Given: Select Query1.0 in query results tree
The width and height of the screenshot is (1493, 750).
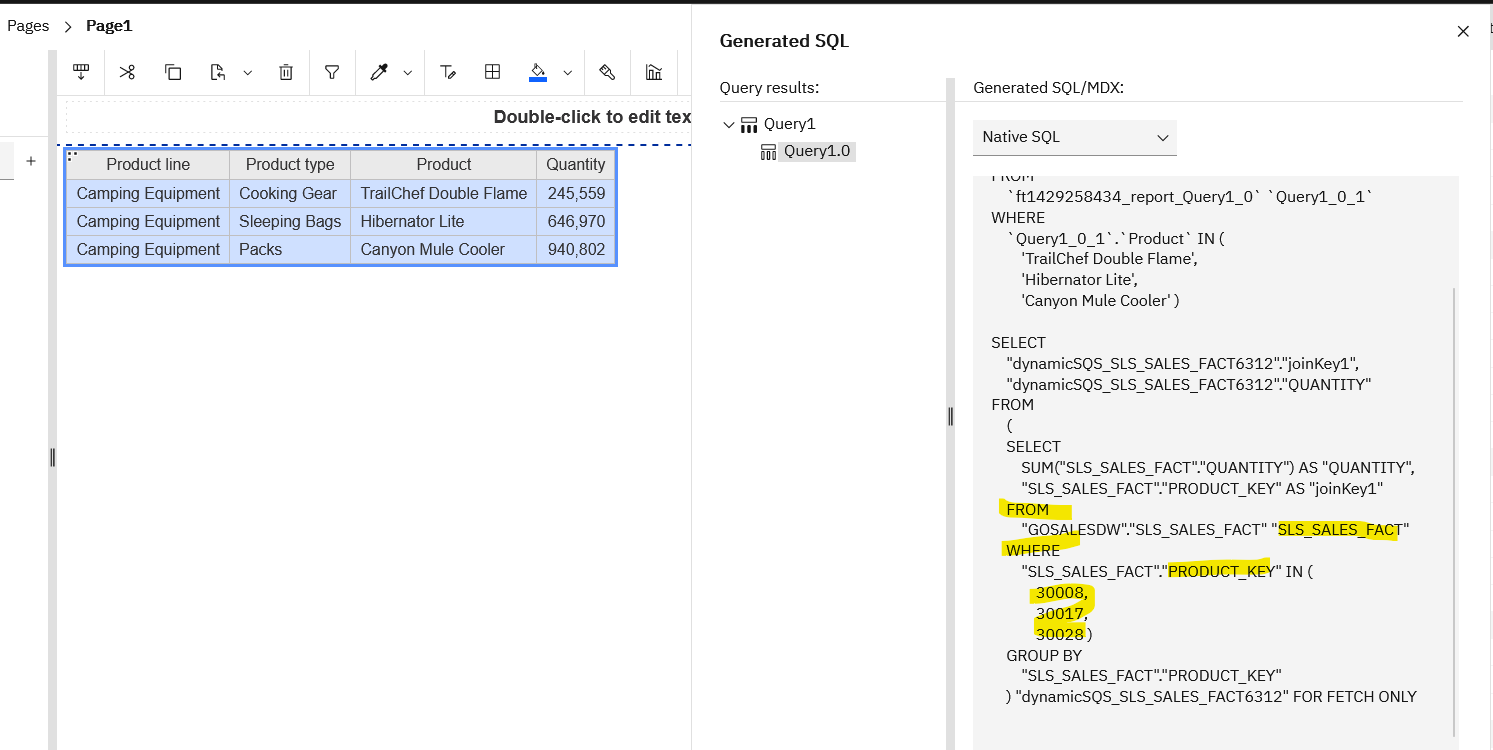Looking at the screenshot, I should pyautogui.click(x=818, y=151).
